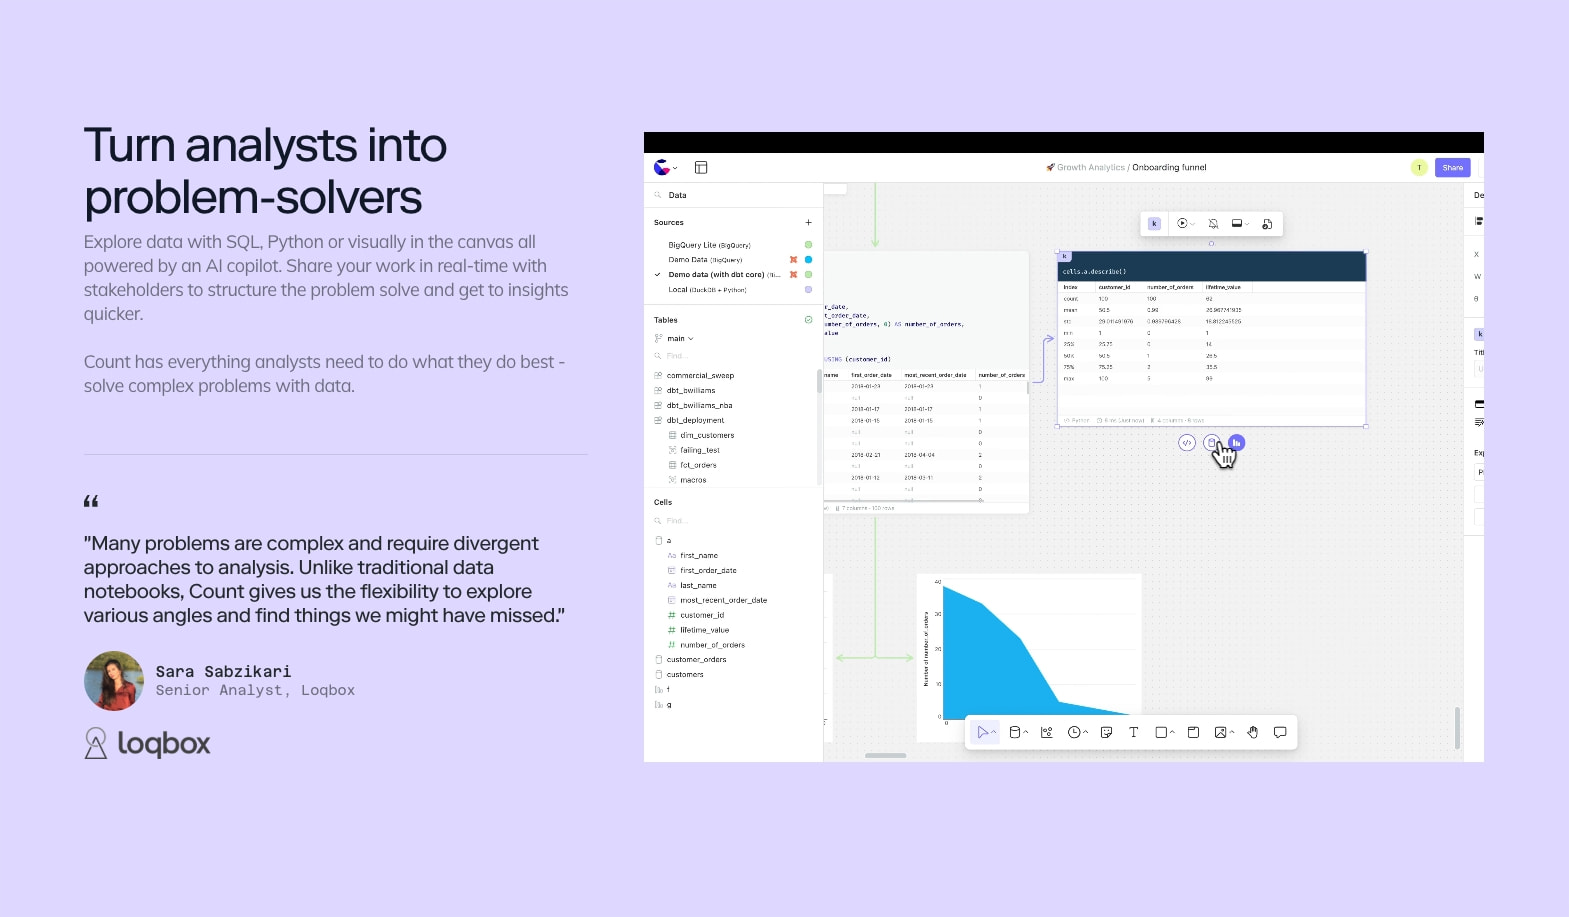The width and height of the screenshot is (1569, 917).
Task: Choose the hand pan tool
Action: tap(1252, 733)
